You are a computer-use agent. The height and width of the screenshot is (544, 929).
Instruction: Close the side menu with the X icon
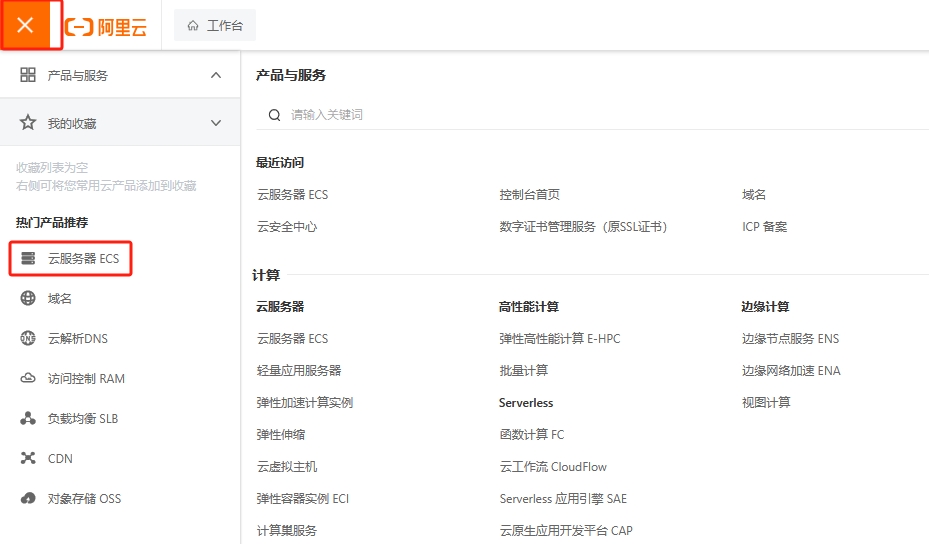[x=25, y=25]
